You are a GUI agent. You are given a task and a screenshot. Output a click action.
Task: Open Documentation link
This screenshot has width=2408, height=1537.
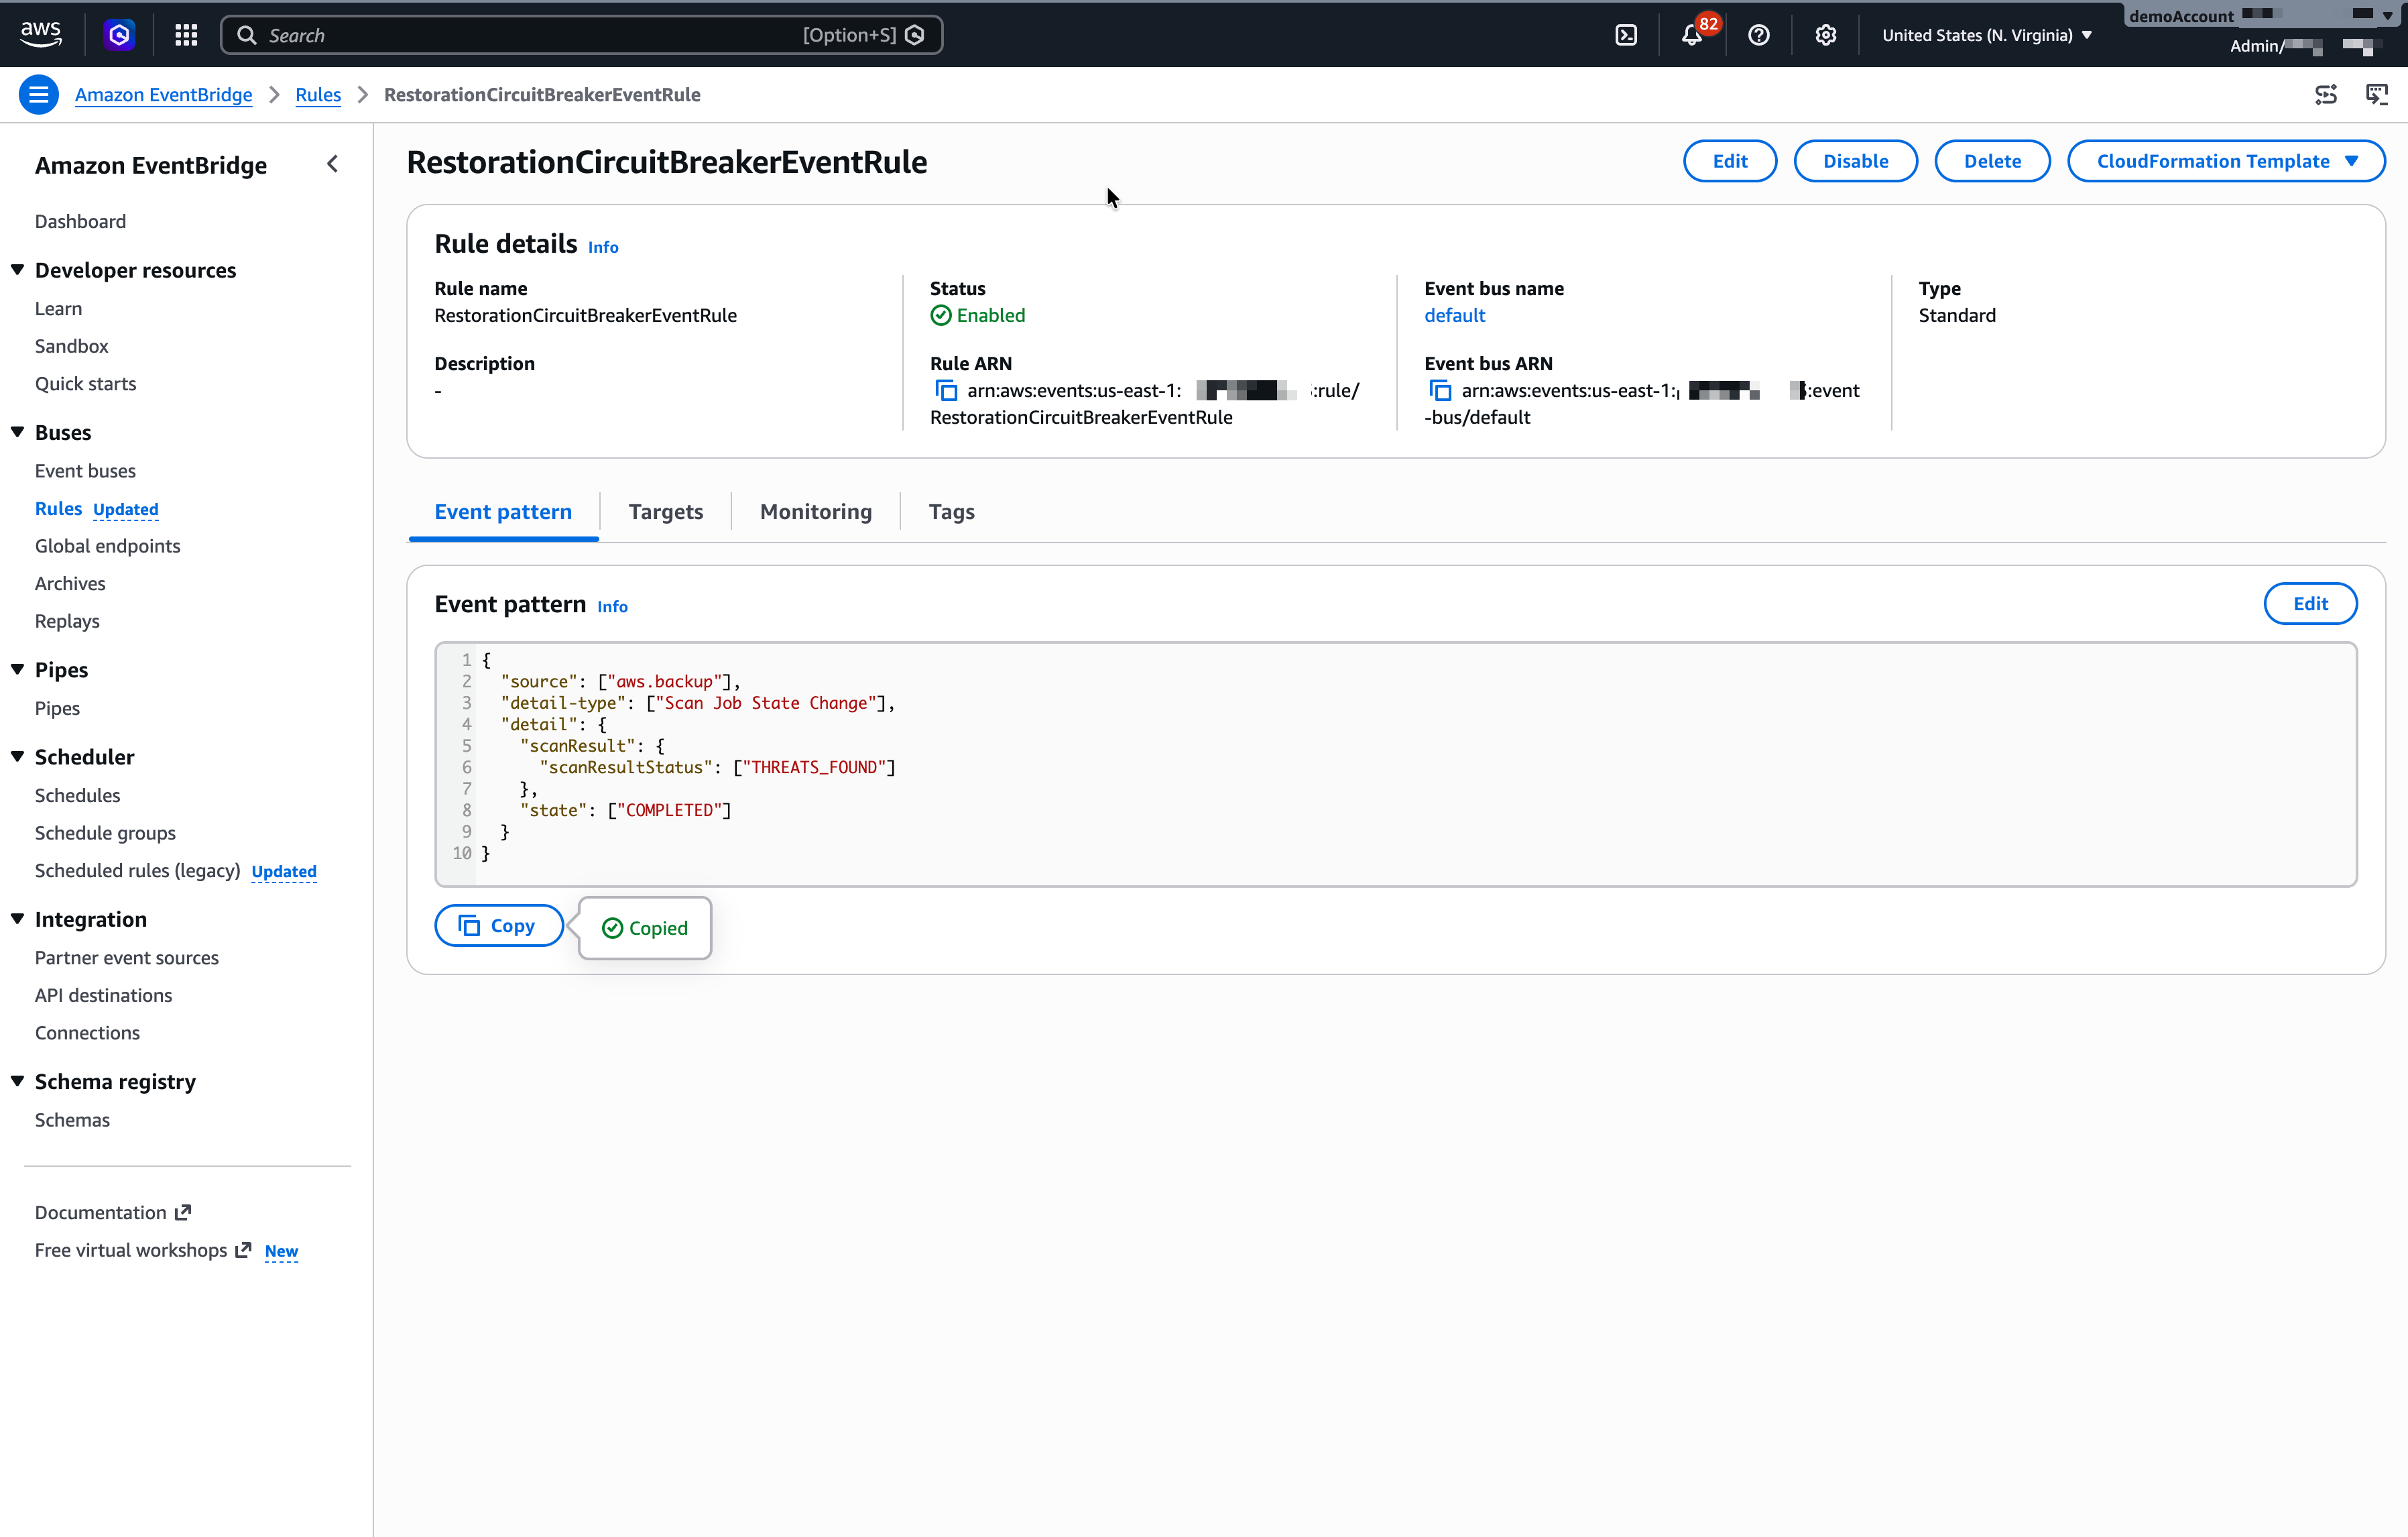(x=101, y=1213)
